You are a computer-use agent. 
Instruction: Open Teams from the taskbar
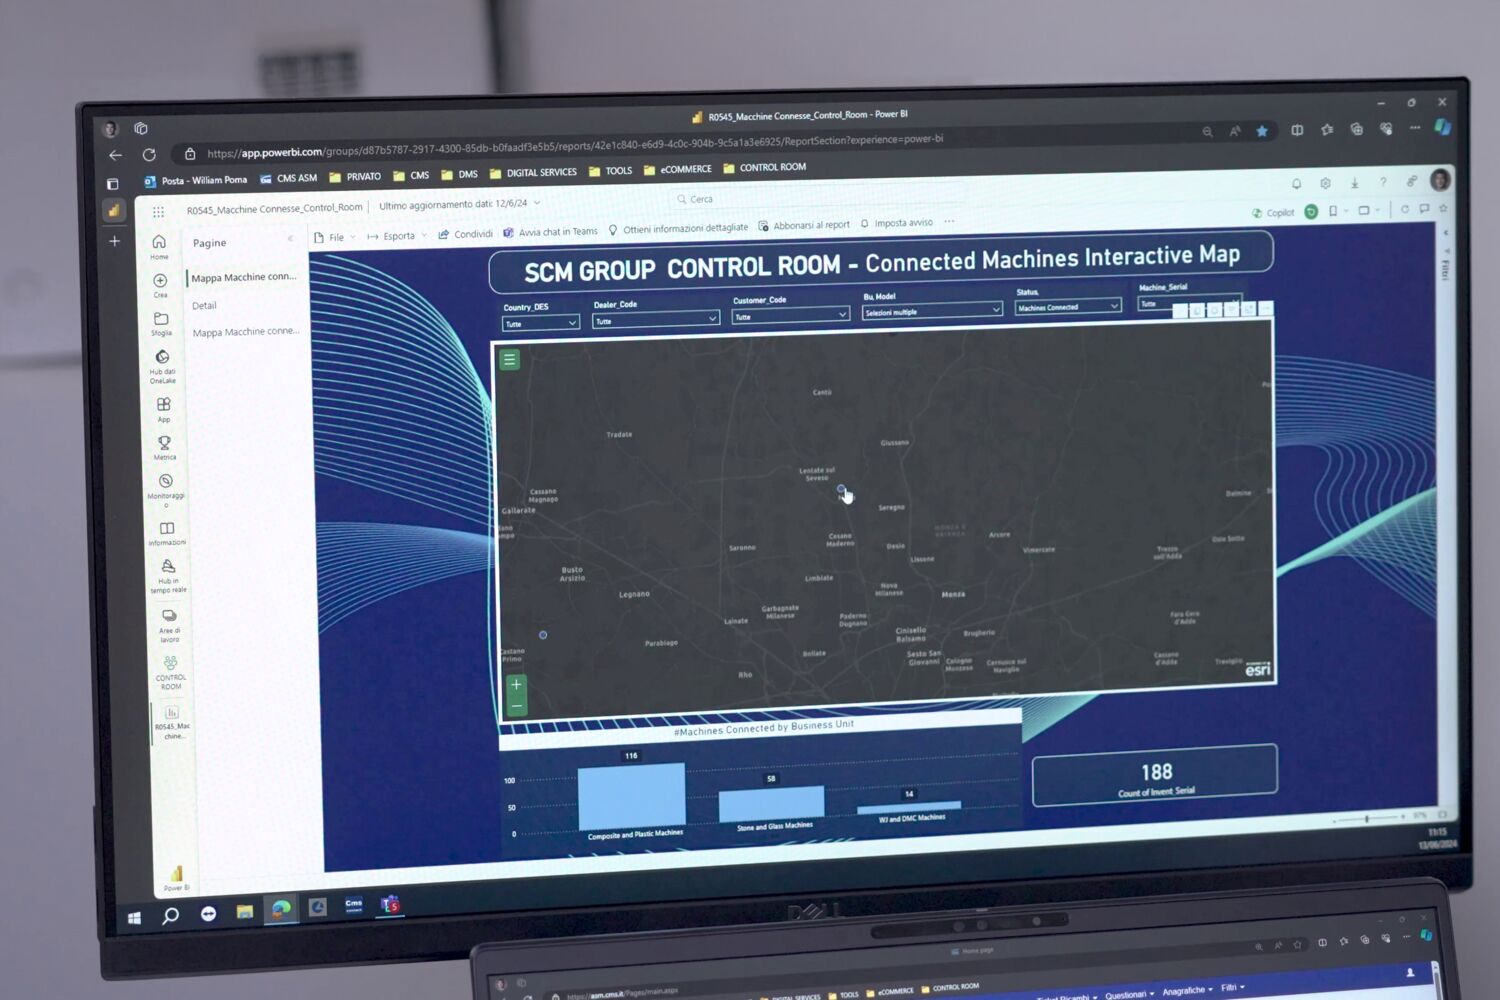click(x=390, y=905)
